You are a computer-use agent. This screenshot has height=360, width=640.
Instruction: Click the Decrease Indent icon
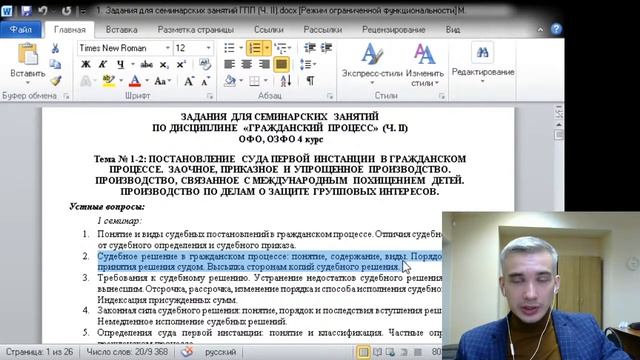310,48
